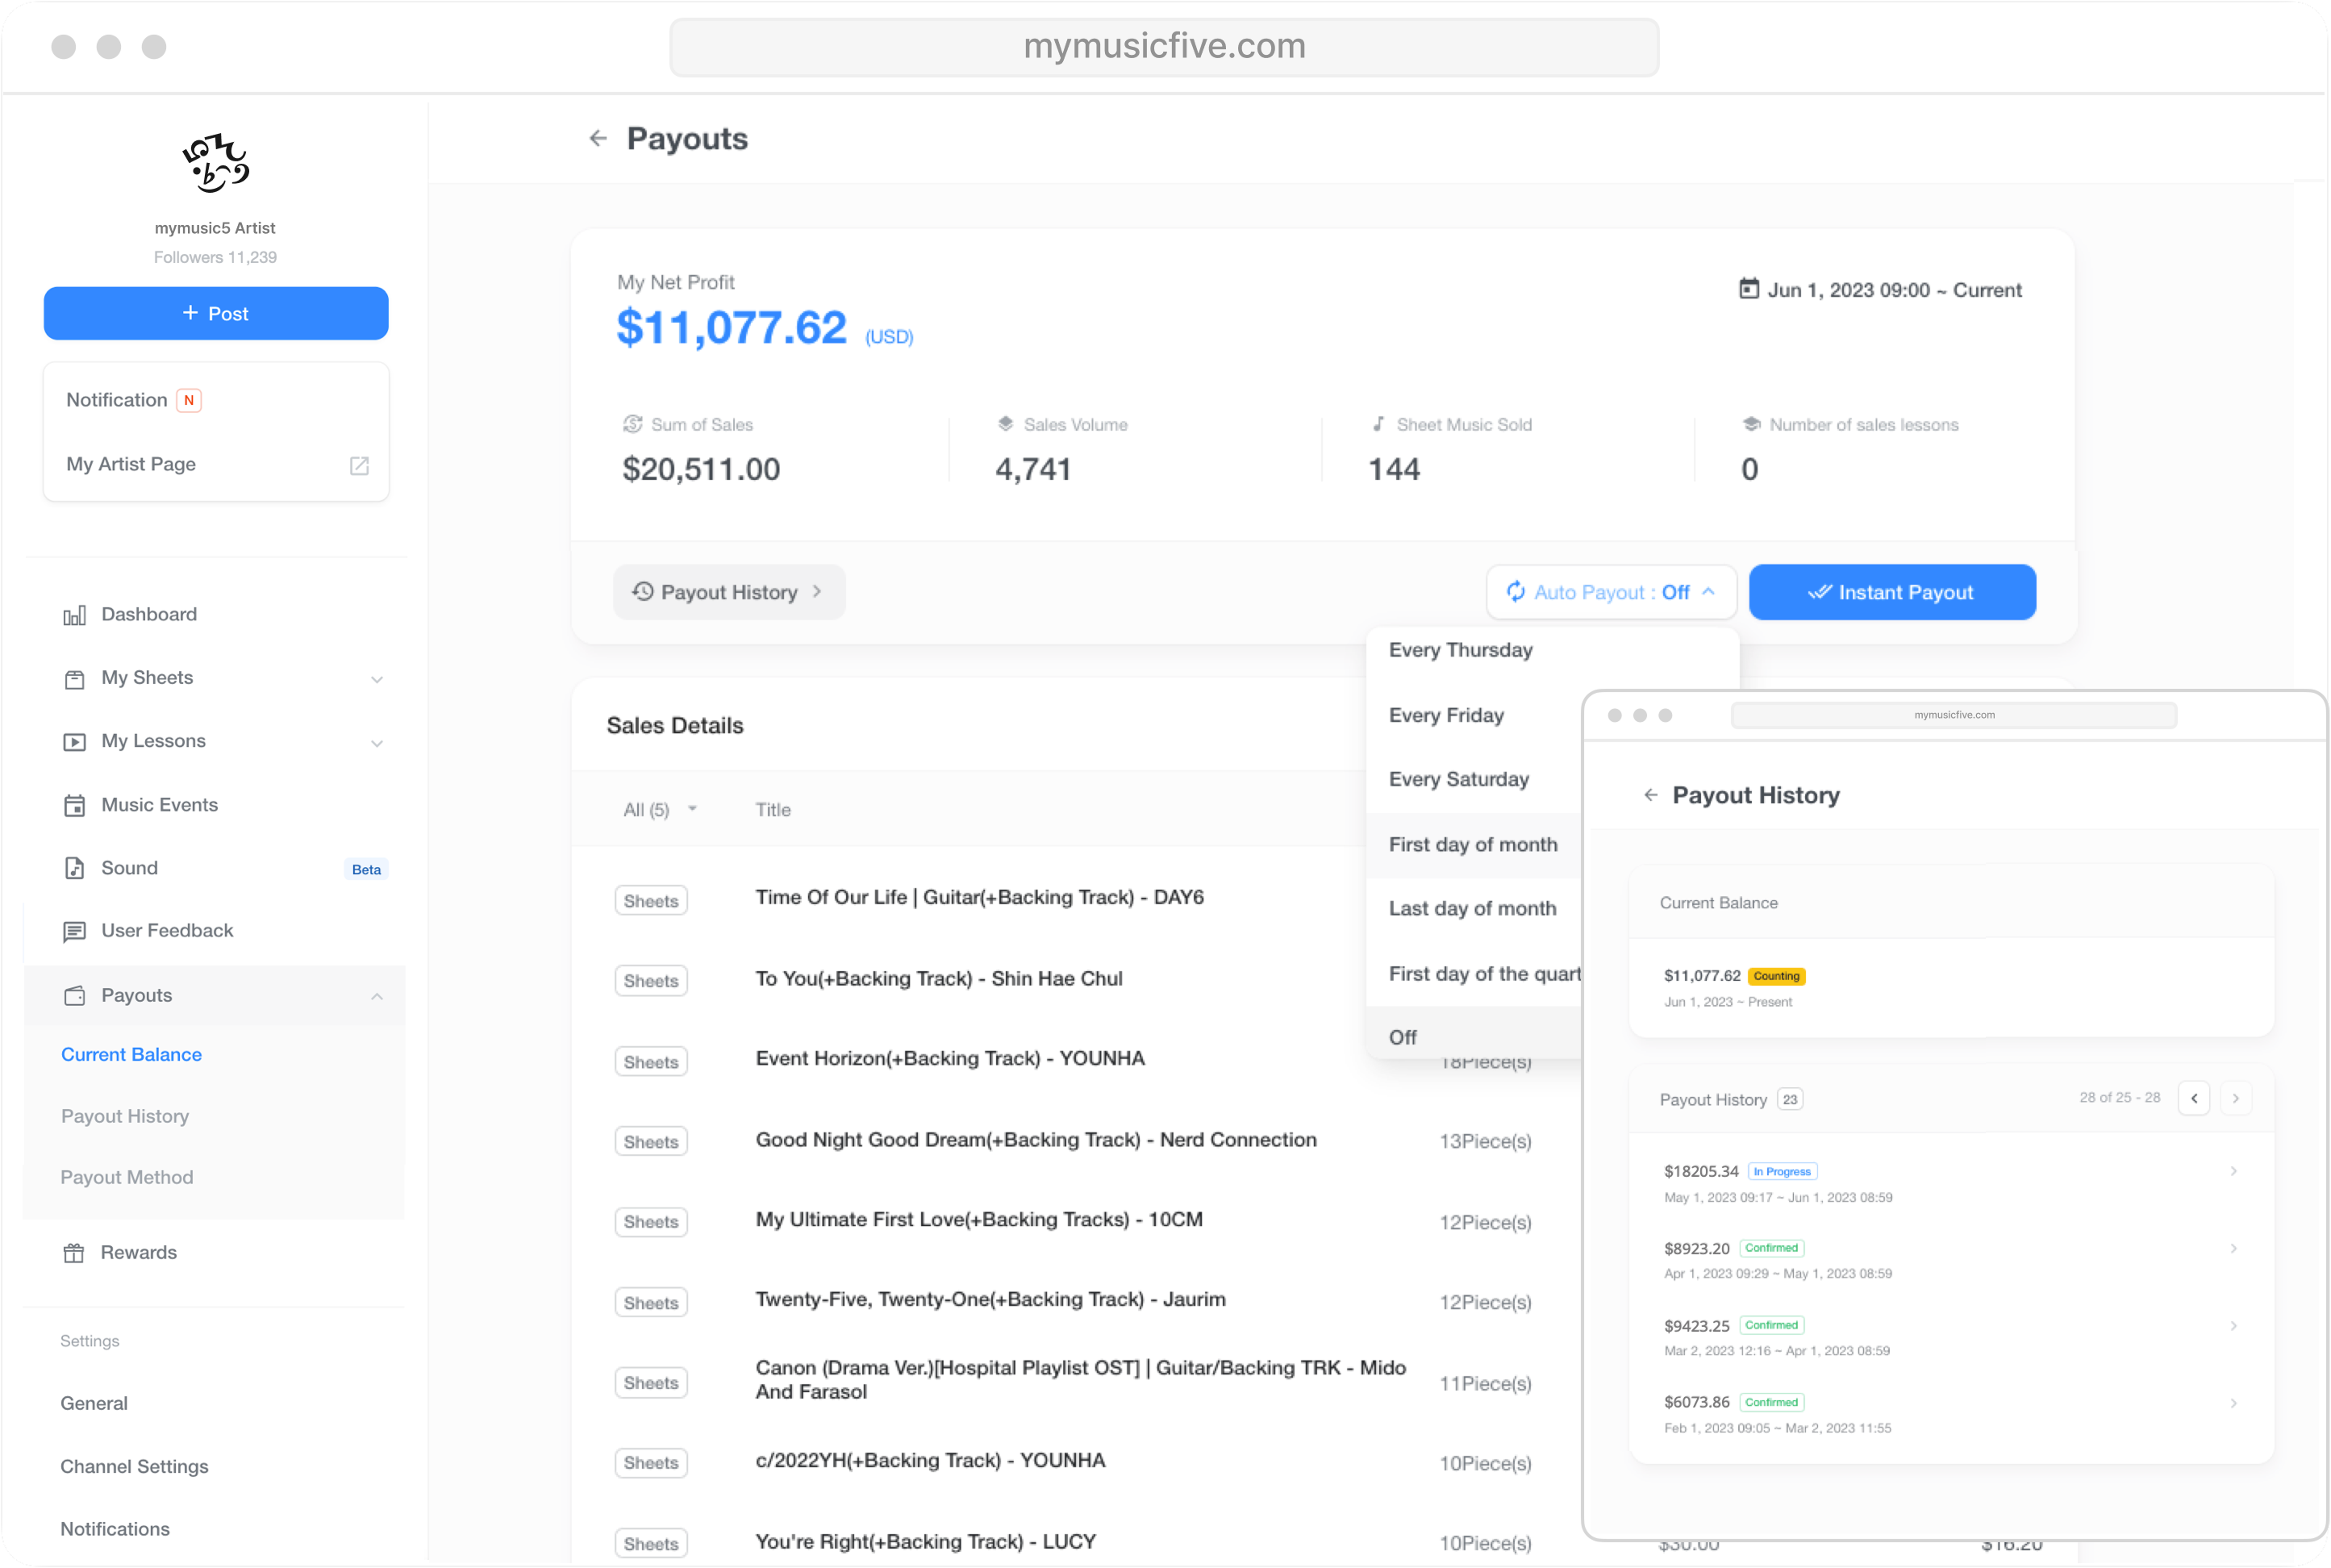Click the Rewards gift icon
2331x1568 pixels.
point(74,1253)
